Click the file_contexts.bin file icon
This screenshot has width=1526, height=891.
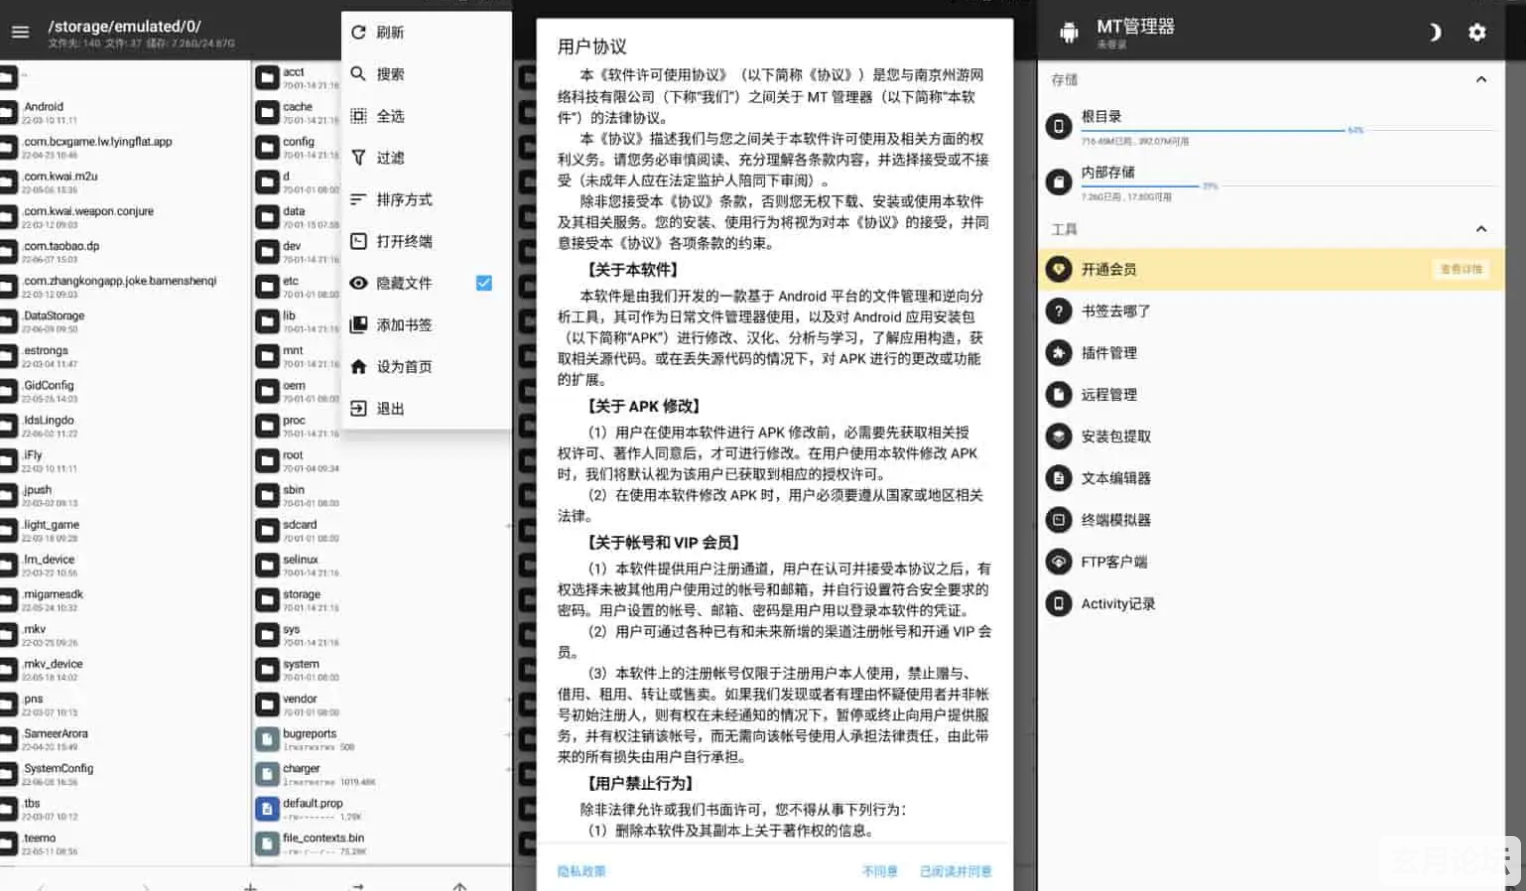(267, 843)
